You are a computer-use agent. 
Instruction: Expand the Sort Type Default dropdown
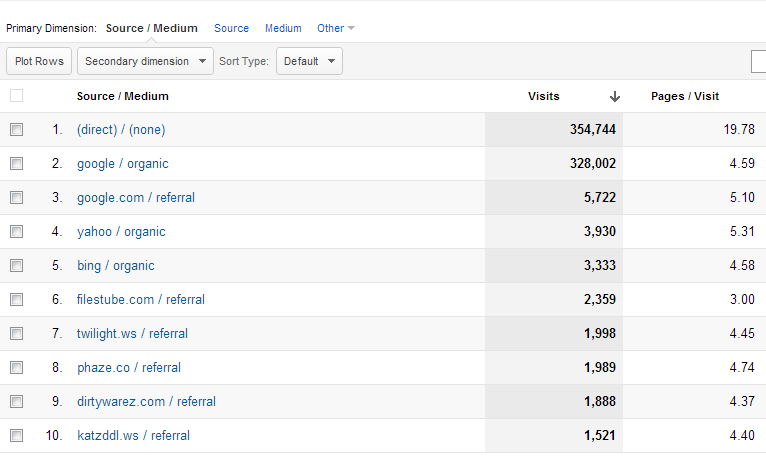pos(309,61)
